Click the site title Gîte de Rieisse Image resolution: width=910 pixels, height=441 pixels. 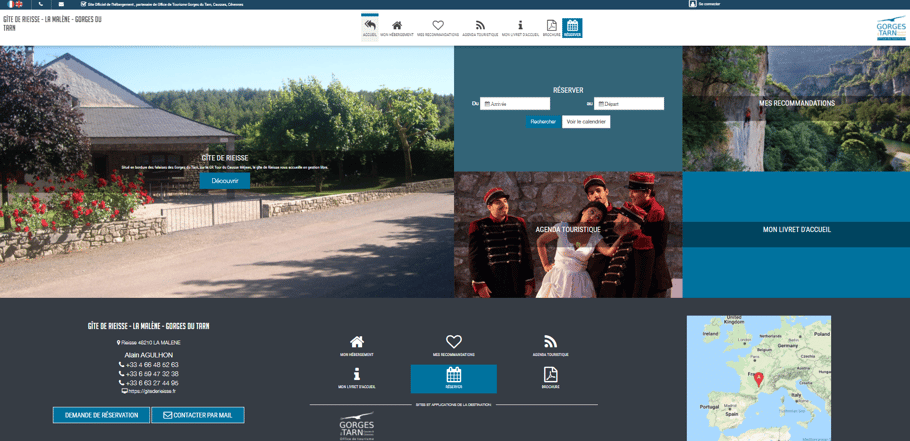[x=52, y=23]
